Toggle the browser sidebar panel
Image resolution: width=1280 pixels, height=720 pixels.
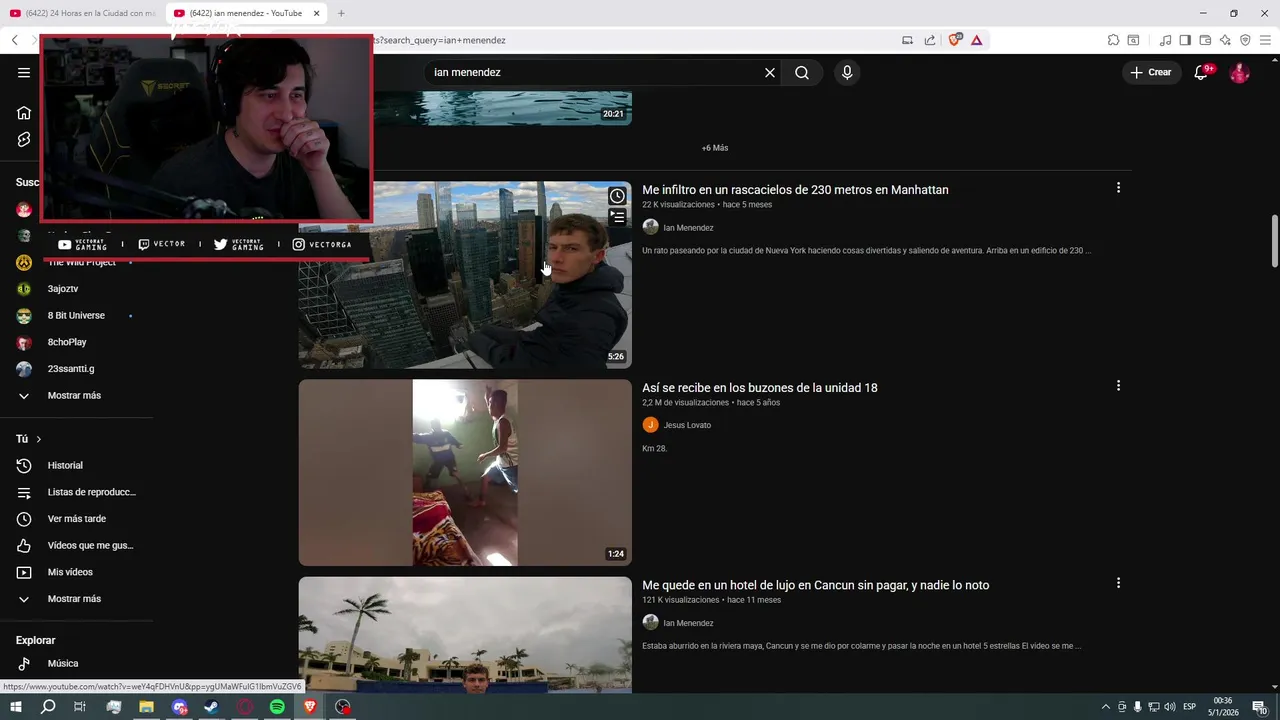(x=1185, y=40)
